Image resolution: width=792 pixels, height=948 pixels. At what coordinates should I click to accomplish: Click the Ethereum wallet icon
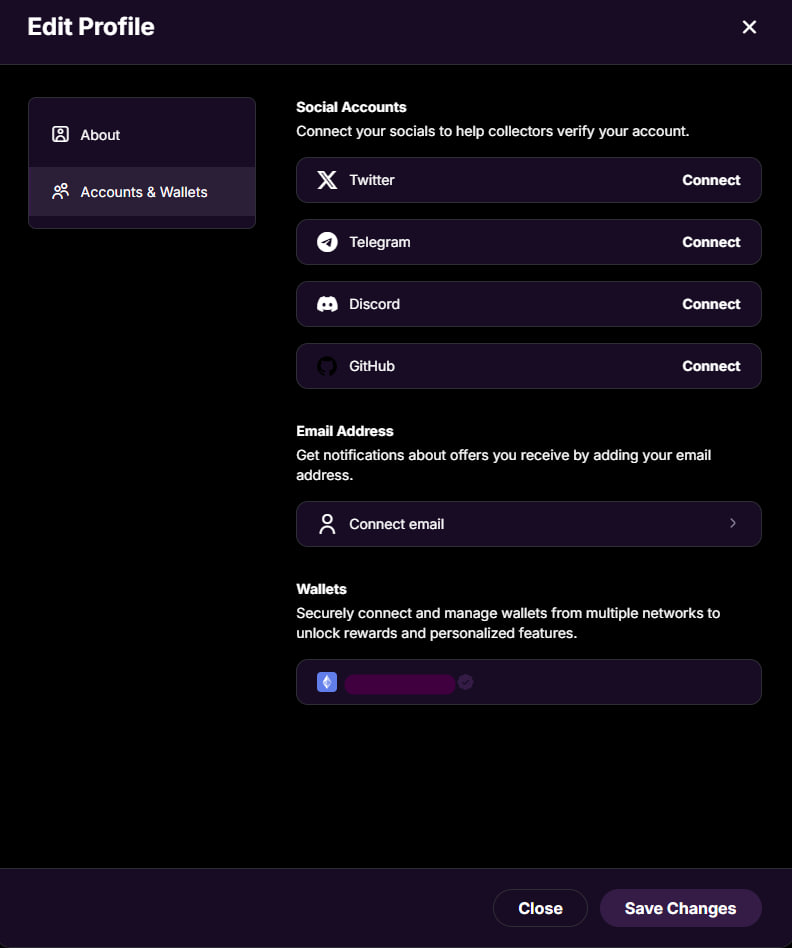327,682
